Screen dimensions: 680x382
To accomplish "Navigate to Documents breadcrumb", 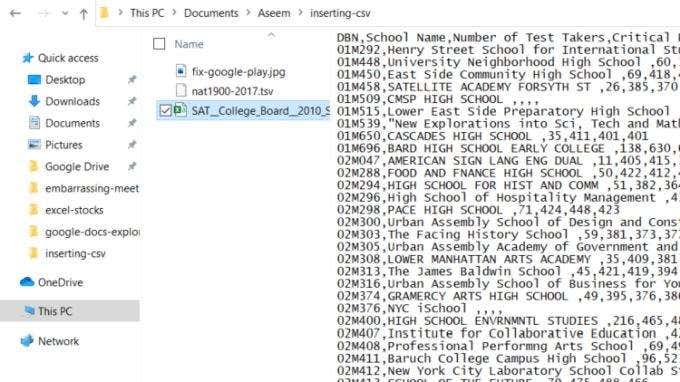I will [211, 13].
